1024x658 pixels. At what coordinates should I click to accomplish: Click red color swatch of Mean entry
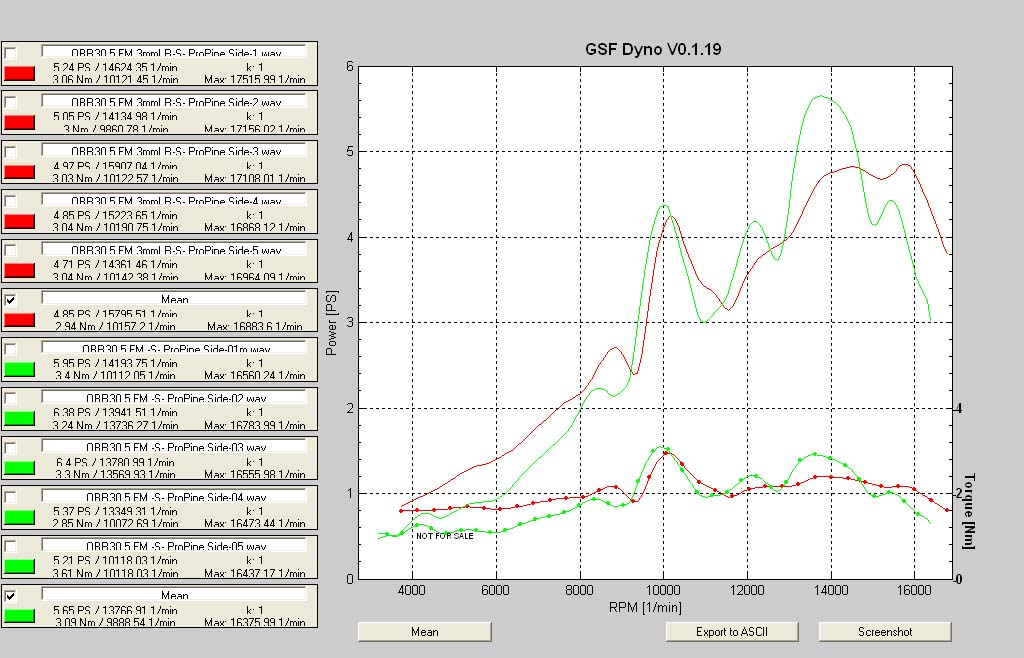coord(19,320)
